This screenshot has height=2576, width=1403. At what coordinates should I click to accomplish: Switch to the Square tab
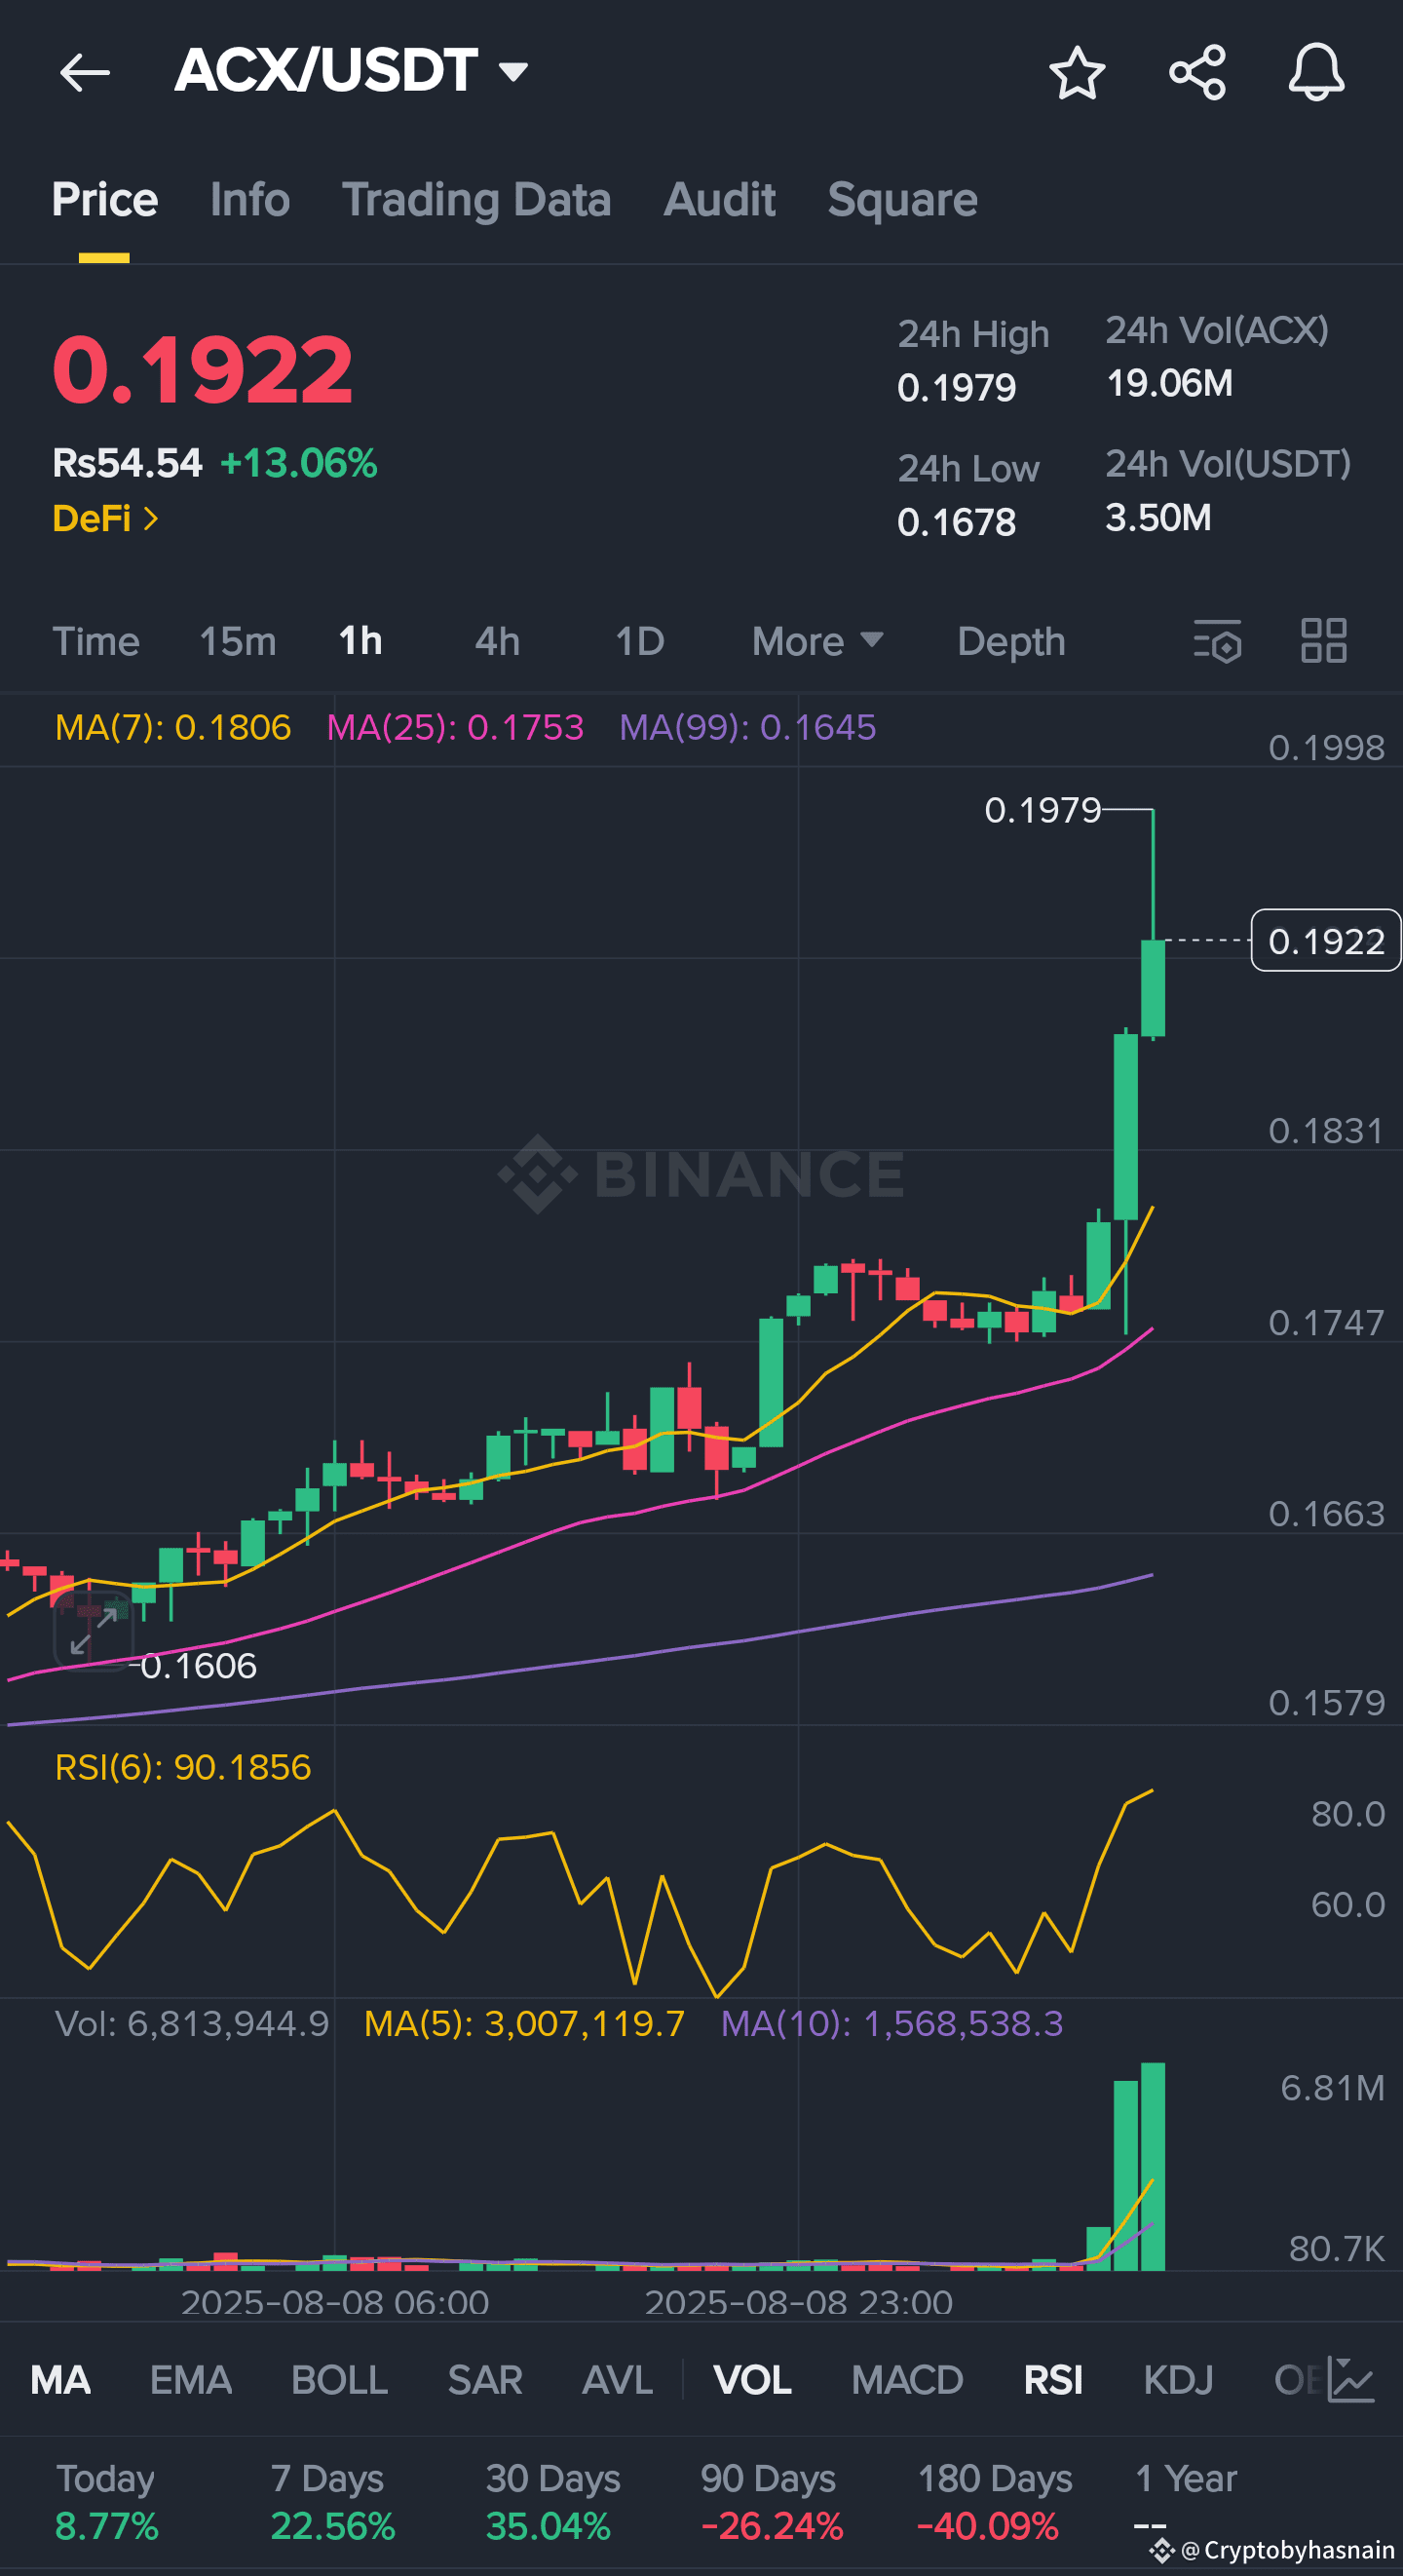902,199
